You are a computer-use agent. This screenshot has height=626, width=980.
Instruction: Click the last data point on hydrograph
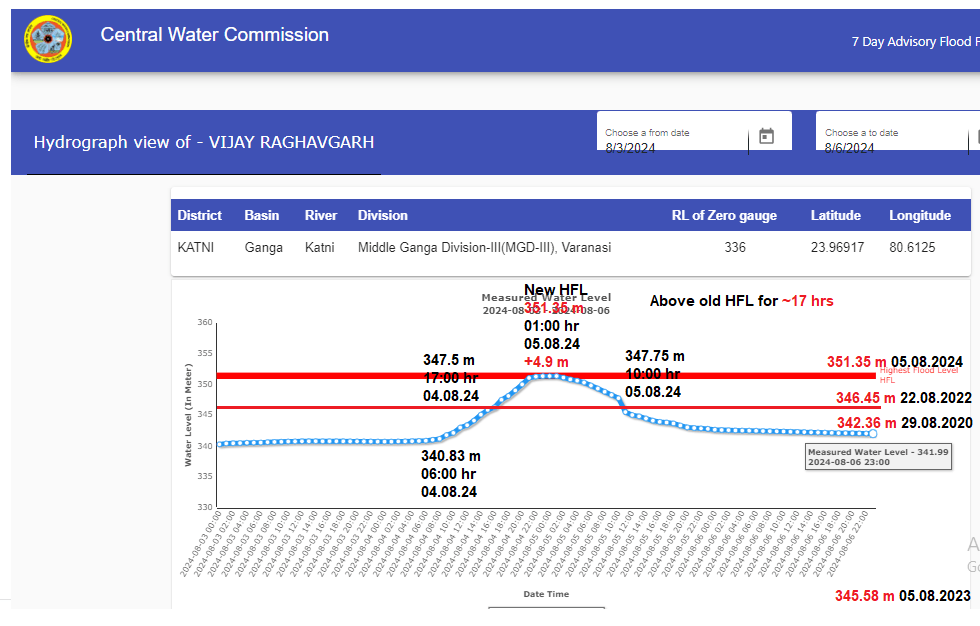[872, 433]
